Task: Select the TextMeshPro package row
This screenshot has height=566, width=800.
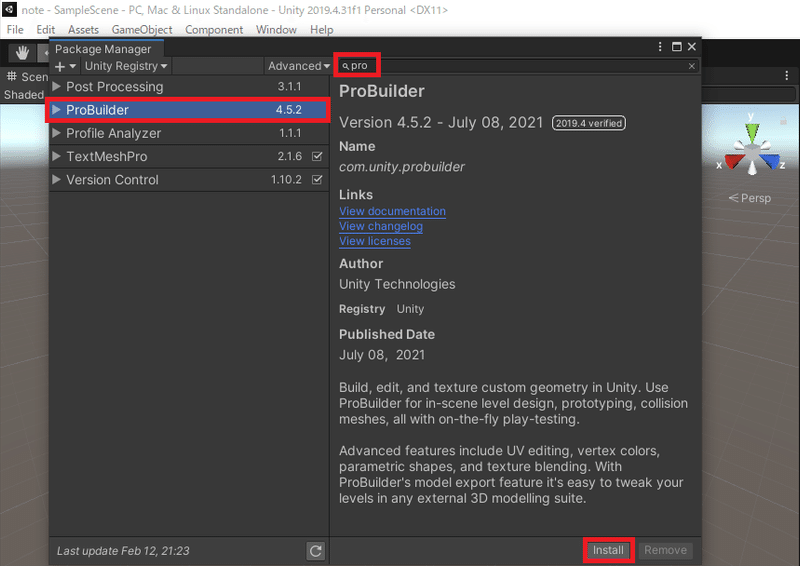Action: [x=189, y=156]
